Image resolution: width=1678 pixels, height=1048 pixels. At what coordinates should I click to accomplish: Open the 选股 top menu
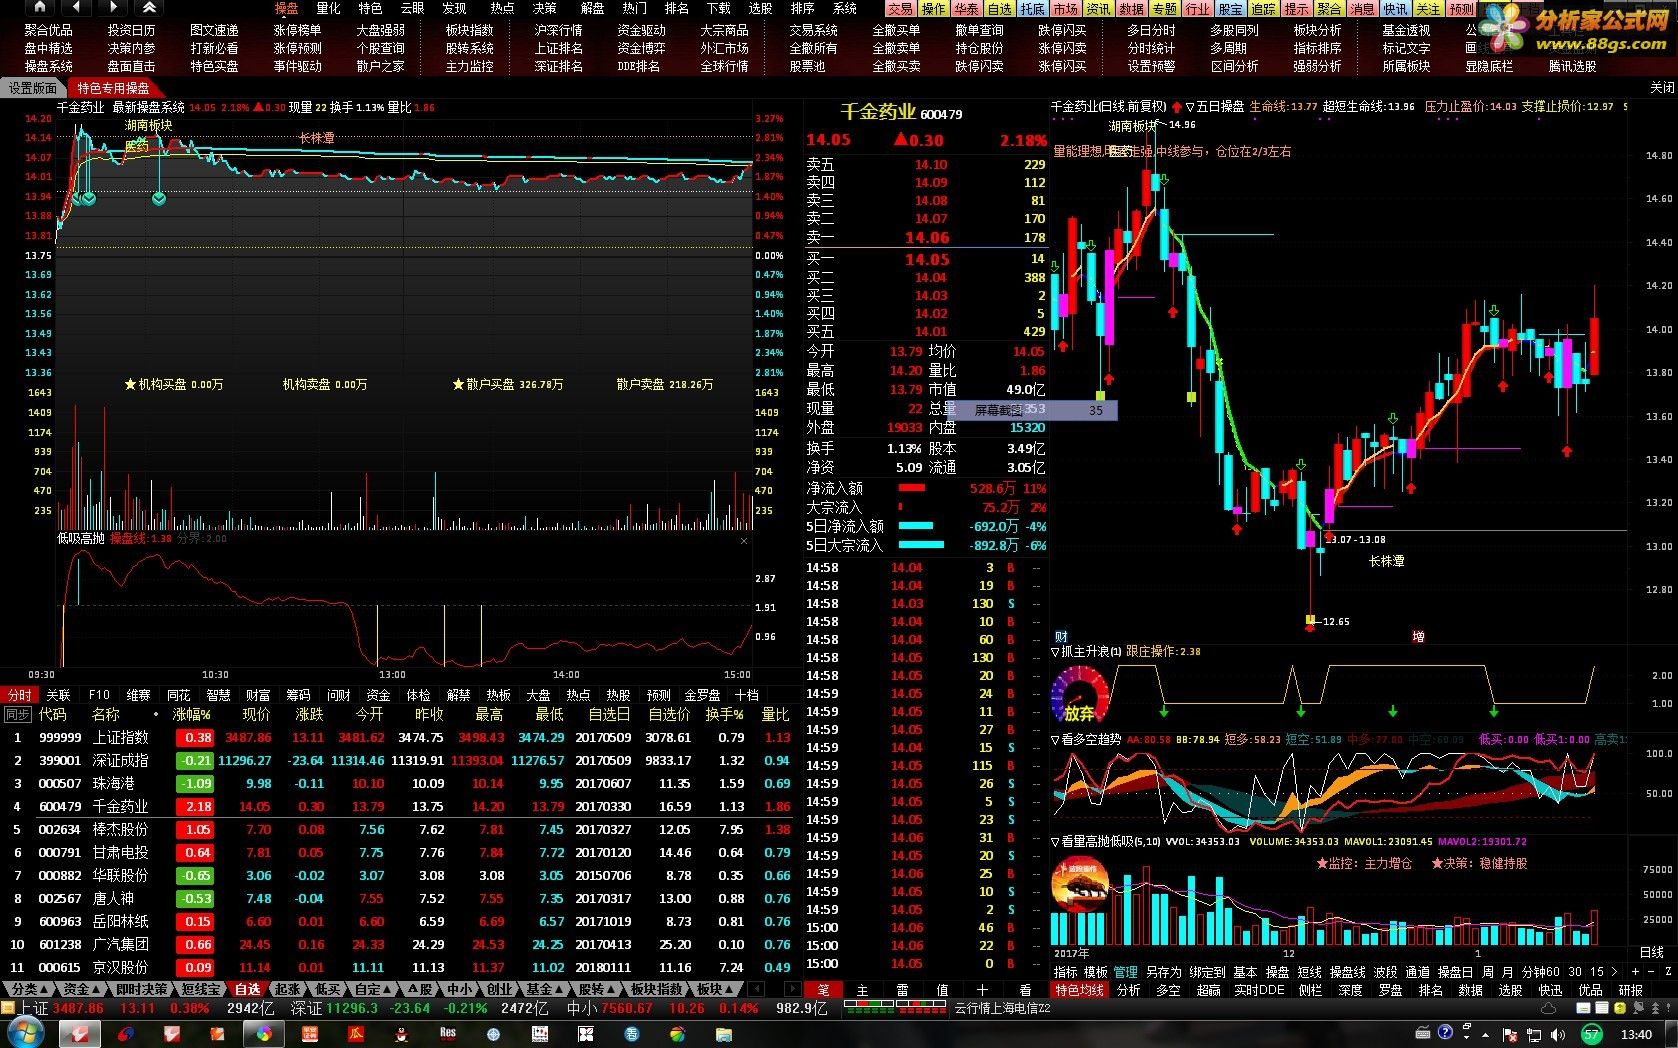(761, 8)
